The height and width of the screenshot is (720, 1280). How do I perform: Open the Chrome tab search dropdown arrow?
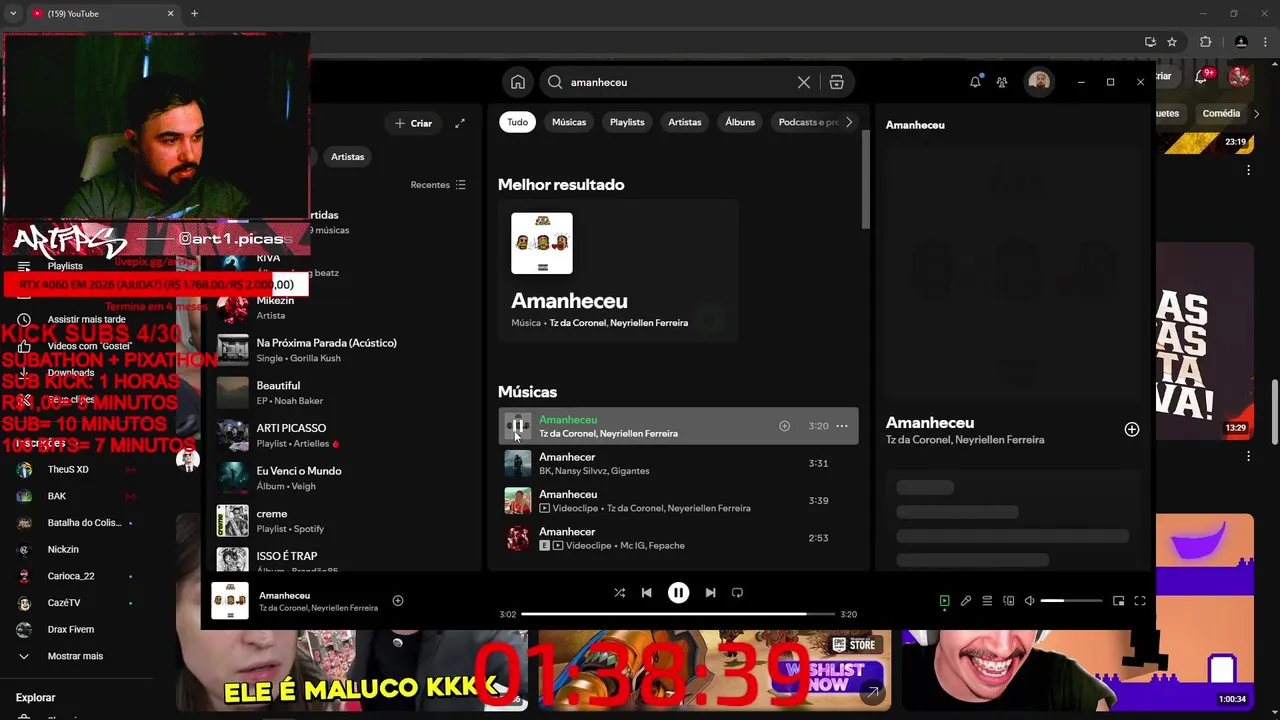click(13, 14)
